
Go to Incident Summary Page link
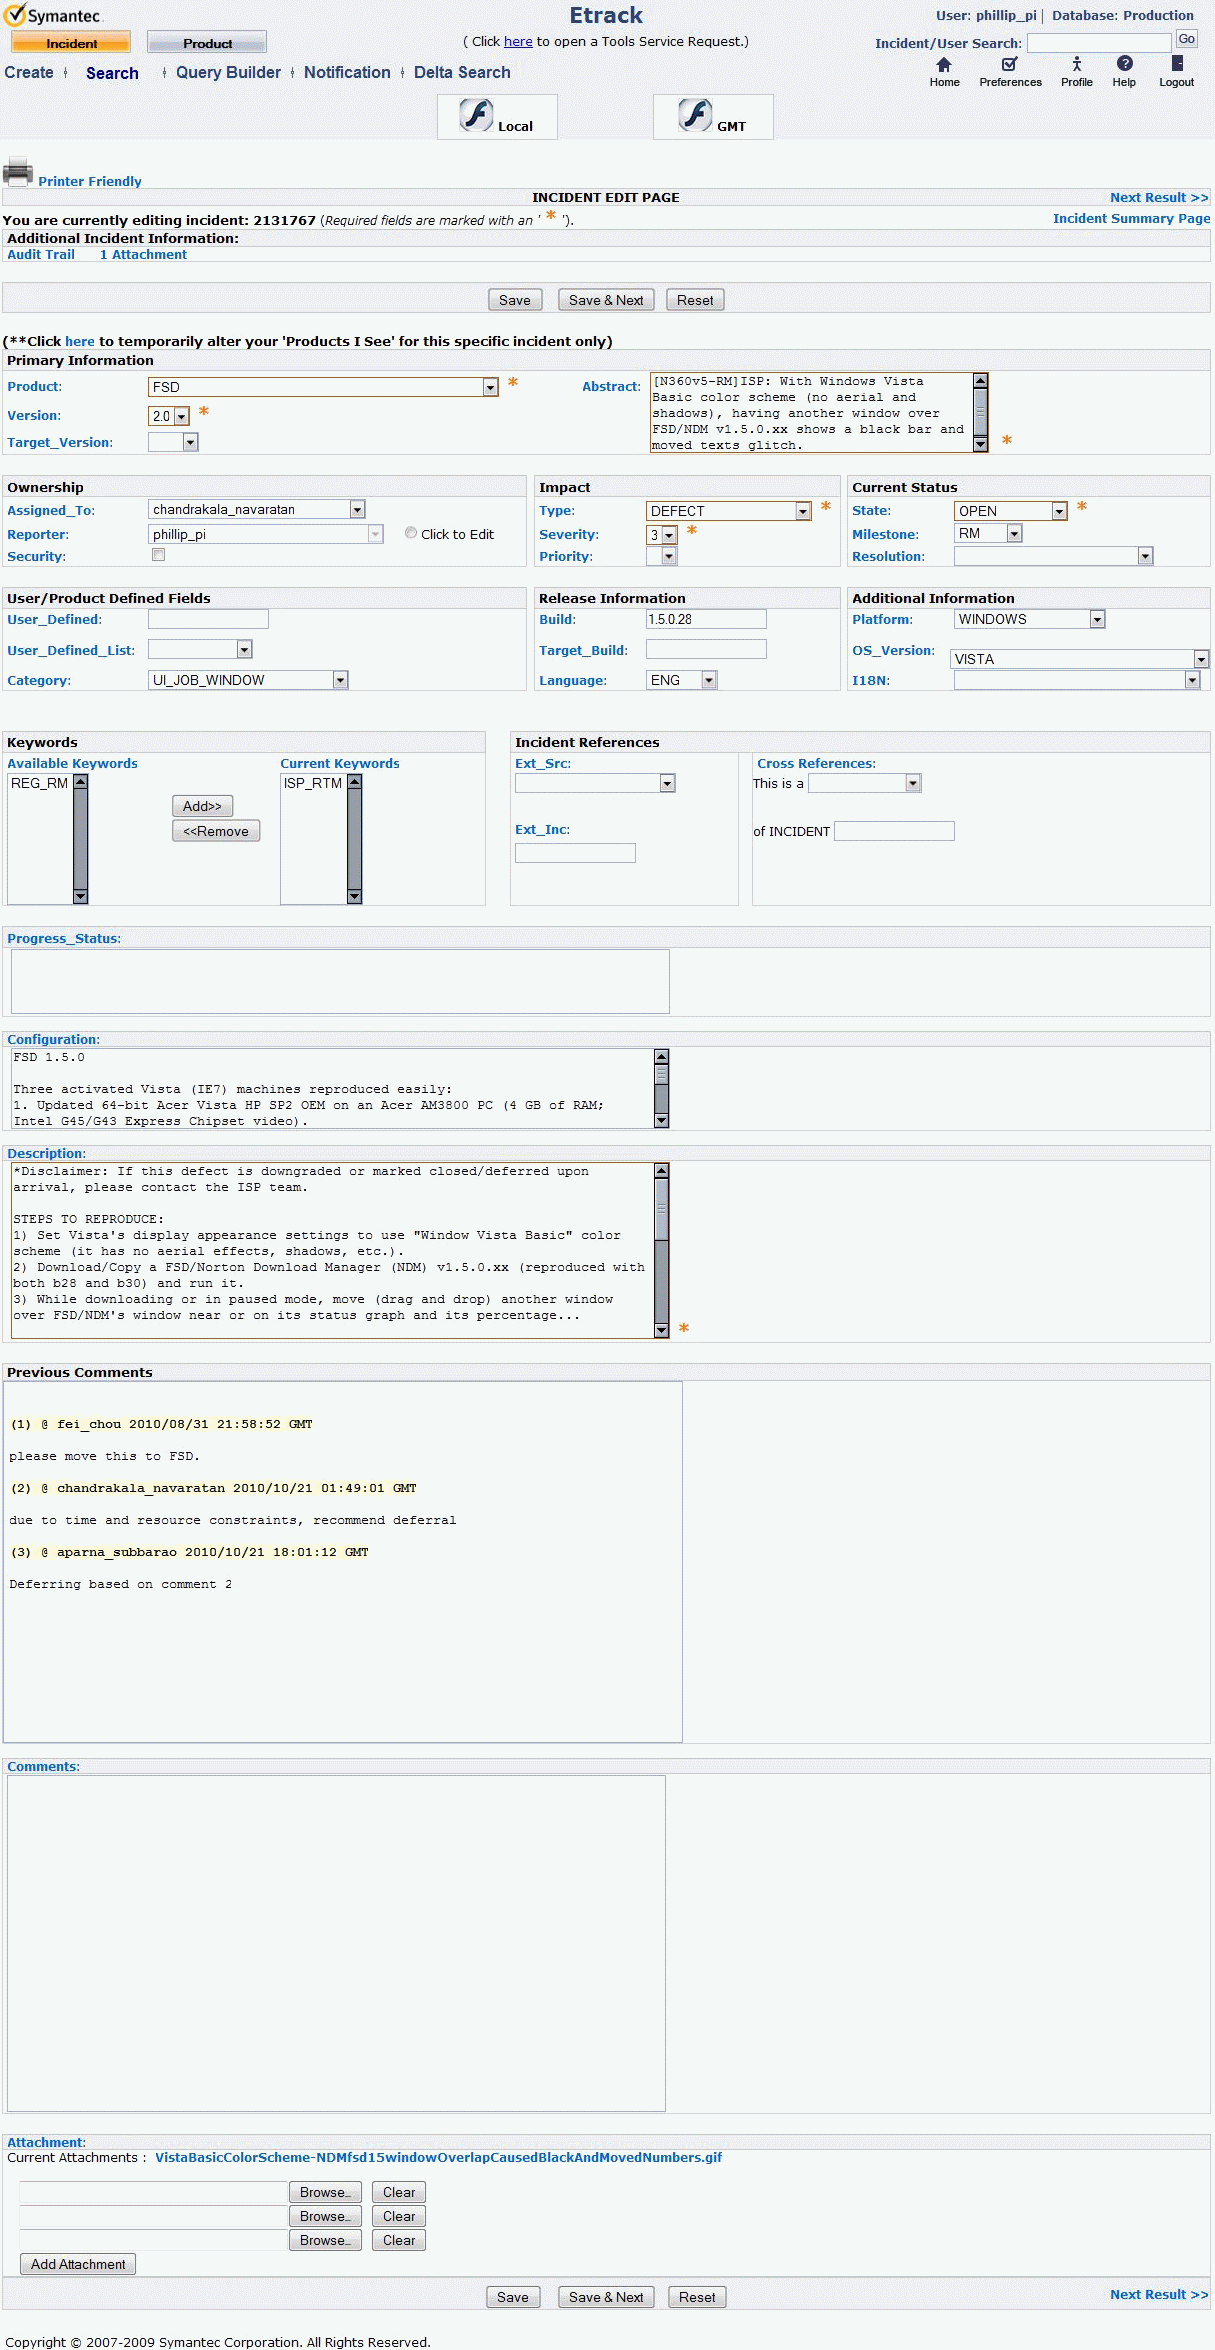[1131, 218]
